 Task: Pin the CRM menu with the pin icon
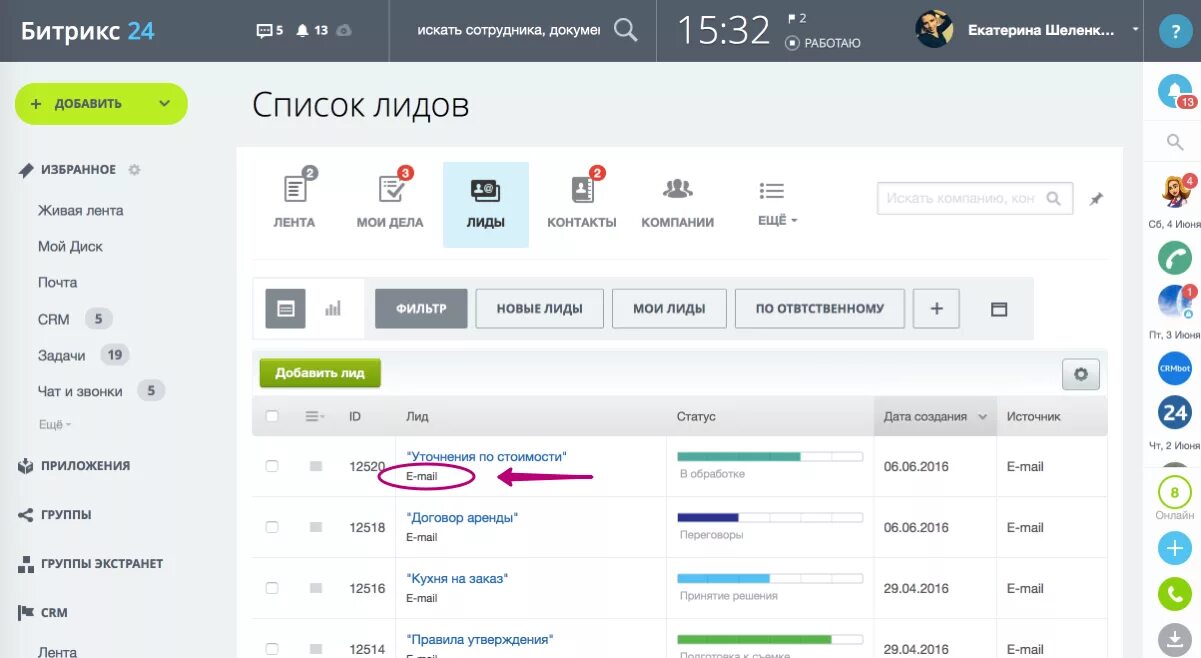coord(1096,199)
